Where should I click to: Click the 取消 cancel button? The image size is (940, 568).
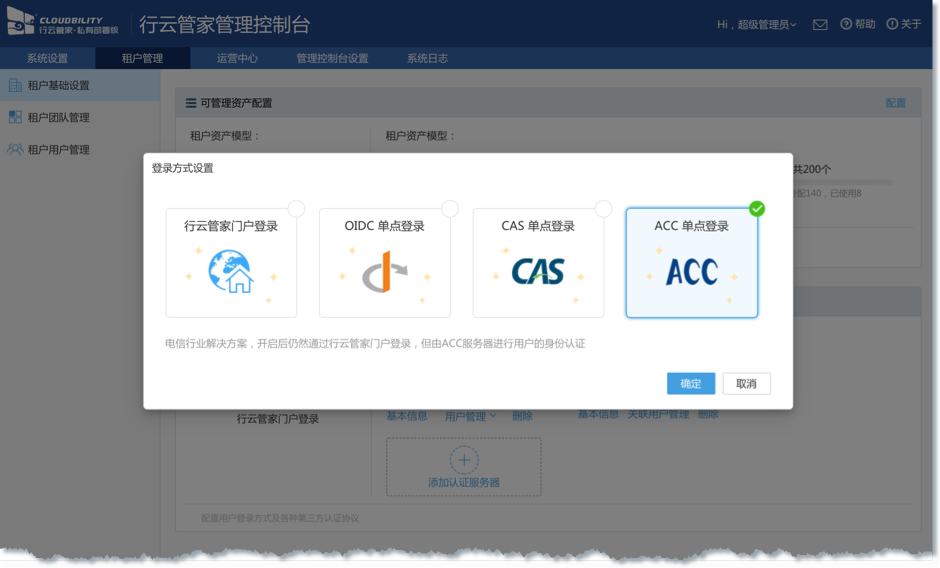[746, 384]
